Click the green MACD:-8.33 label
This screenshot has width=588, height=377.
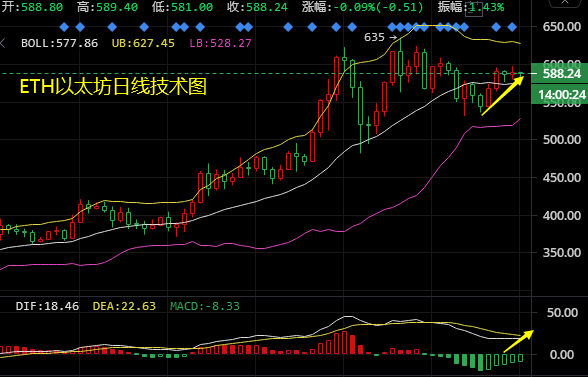205,306
